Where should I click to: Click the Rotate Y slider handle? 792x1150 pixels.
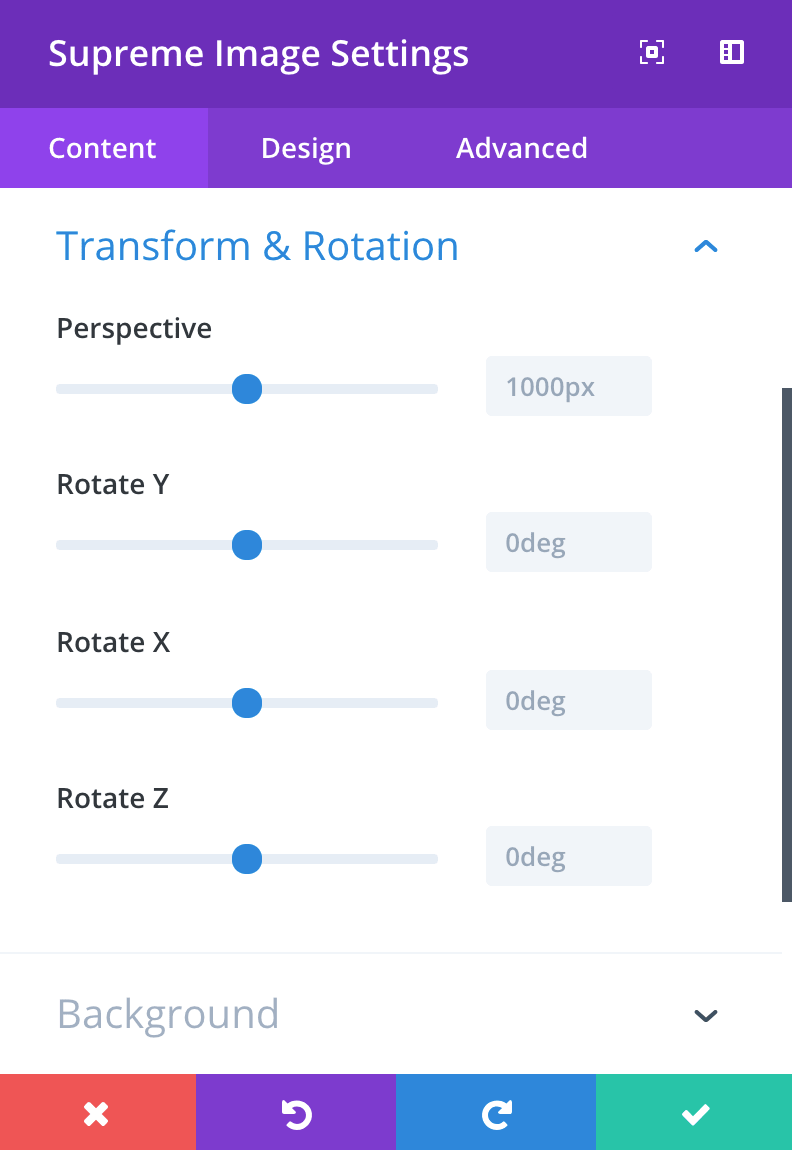click(247, 545)
